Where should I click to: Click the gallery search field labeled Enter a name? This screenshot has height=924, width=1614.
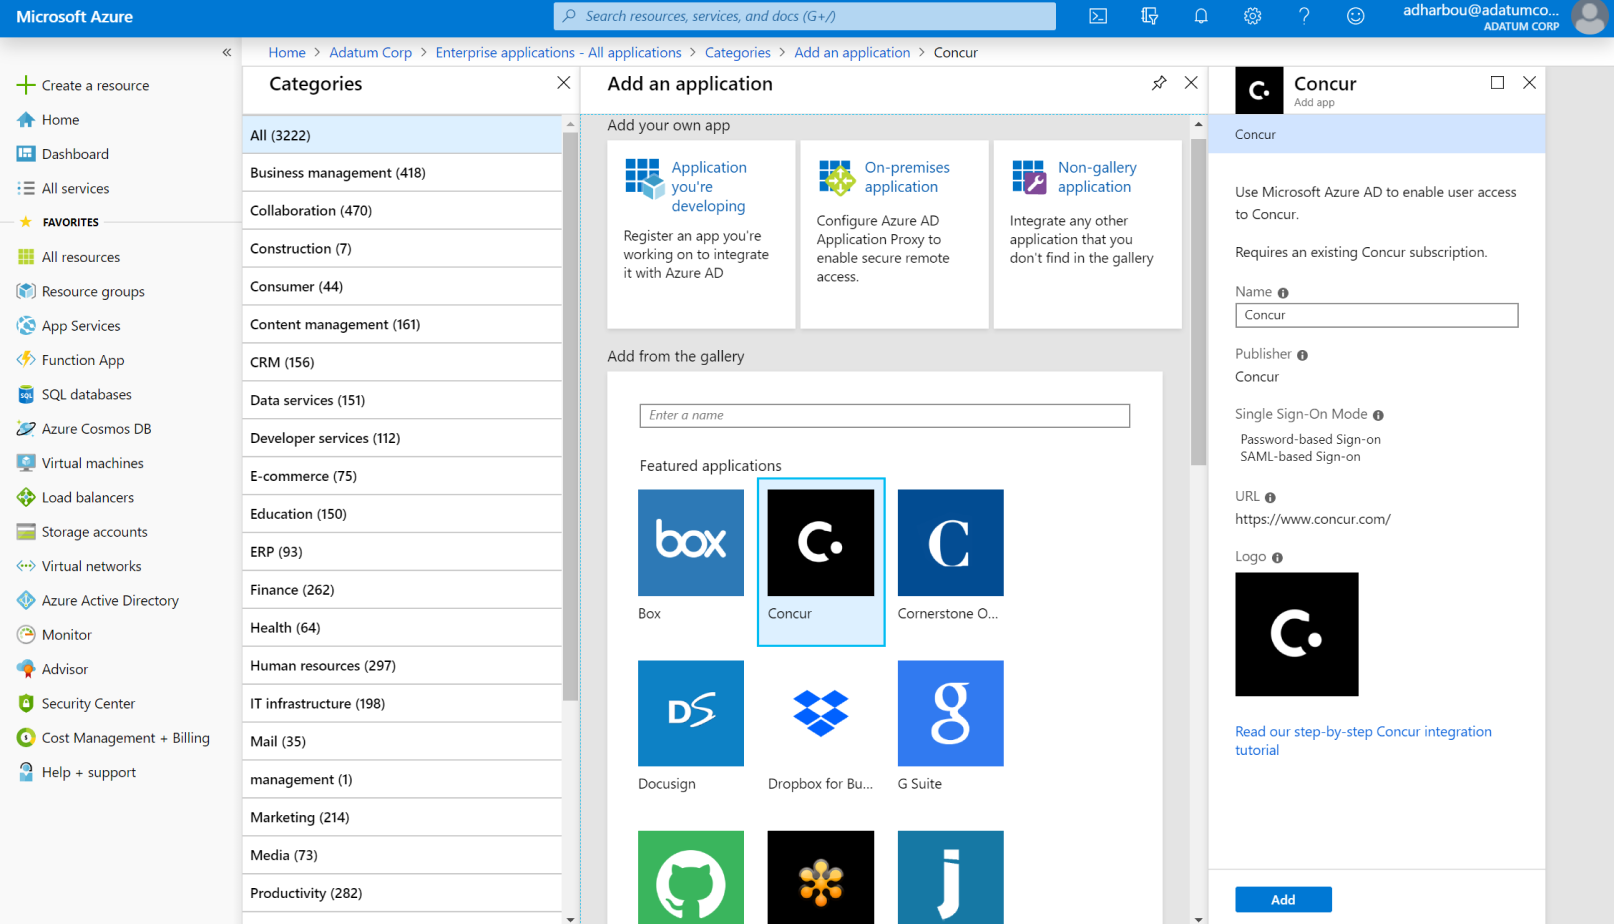pyautogui.click(x=884, y=415)
